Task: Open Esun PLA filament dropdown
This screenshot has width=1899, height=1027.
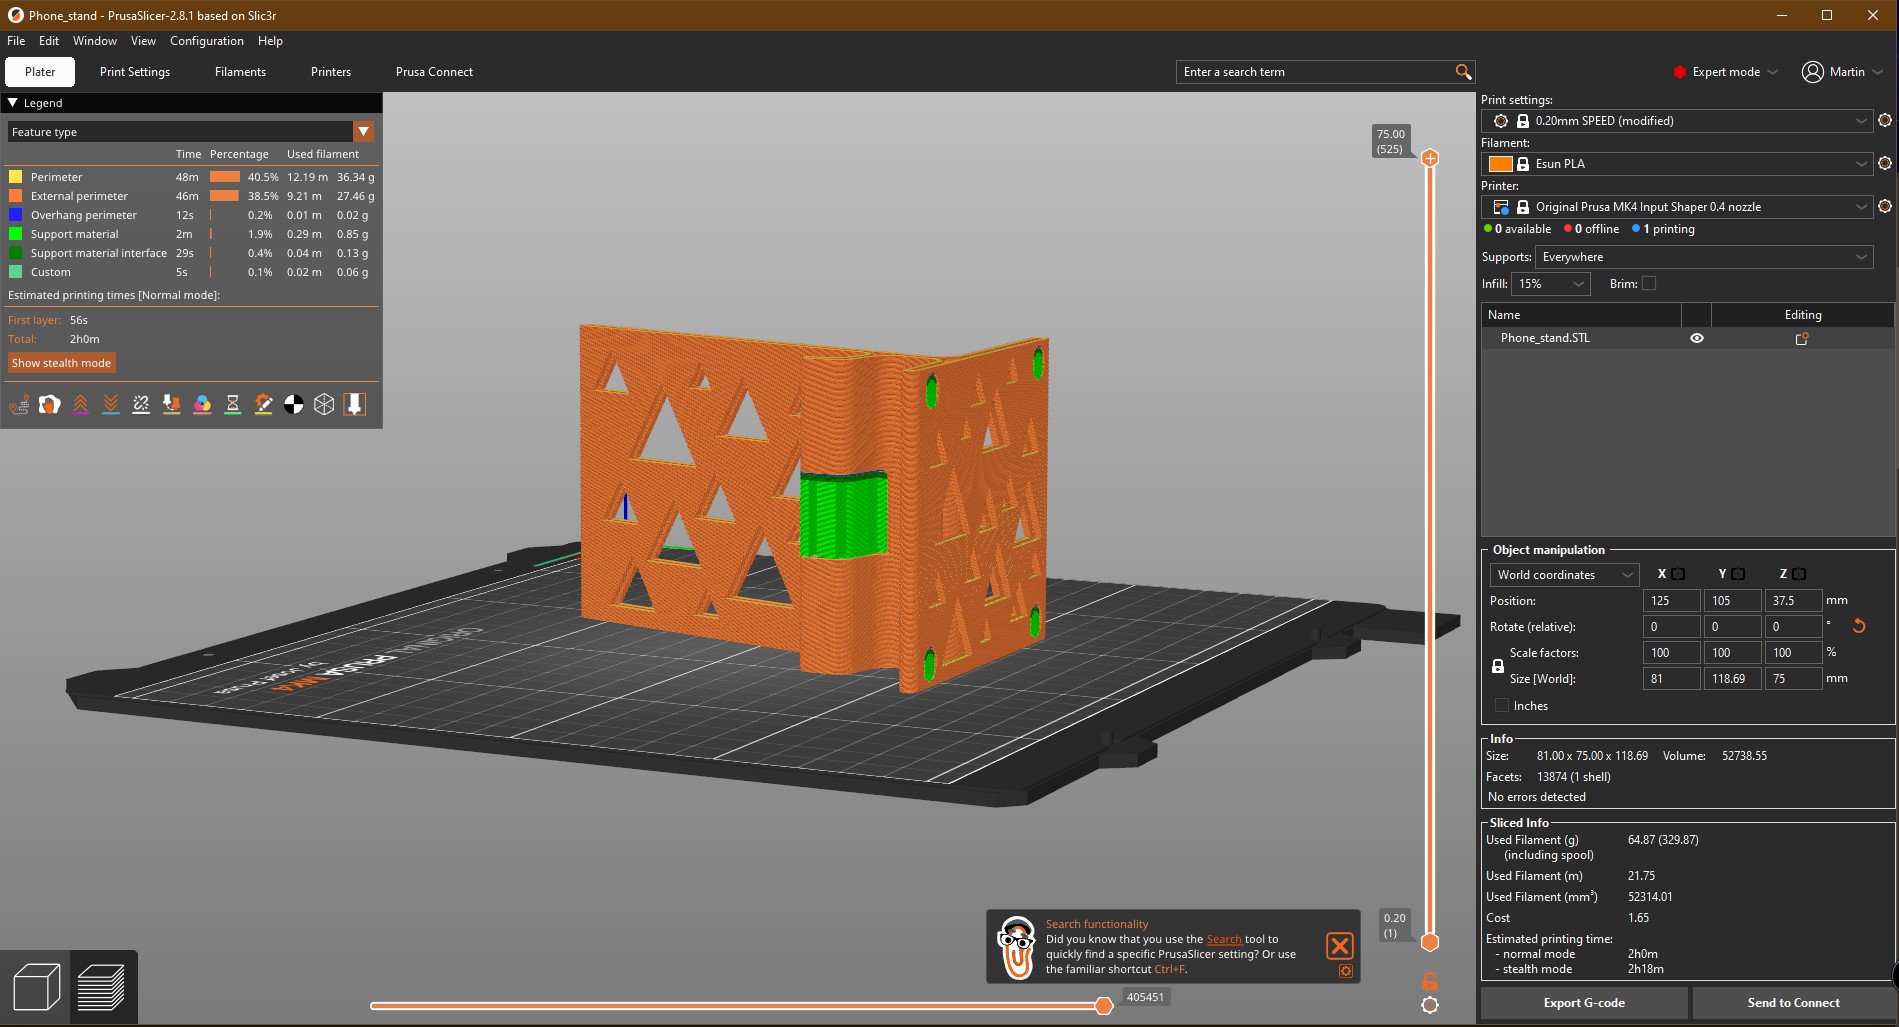Action: pyautogui.click(x=1676, y=164)
